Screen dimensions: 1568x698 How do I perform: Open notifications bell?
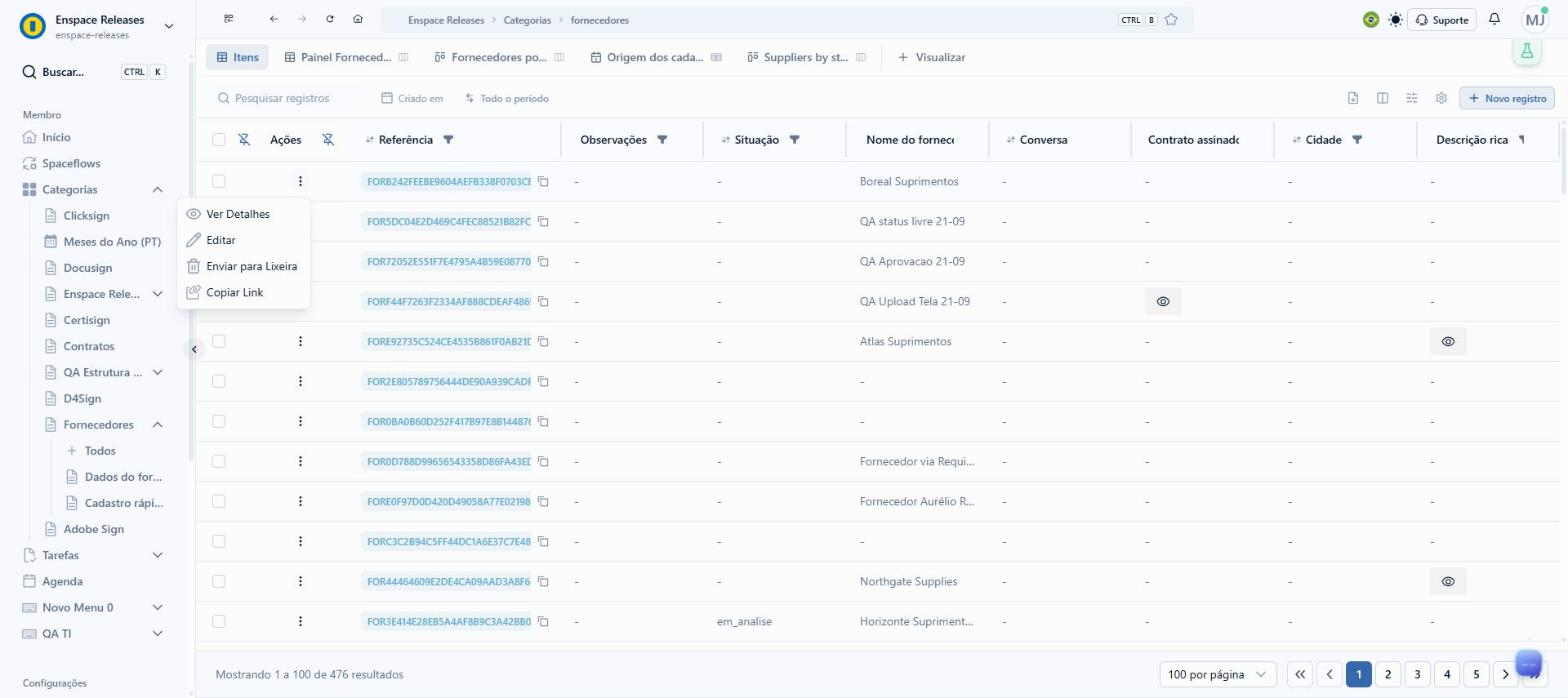click(x=1494, y=19)
